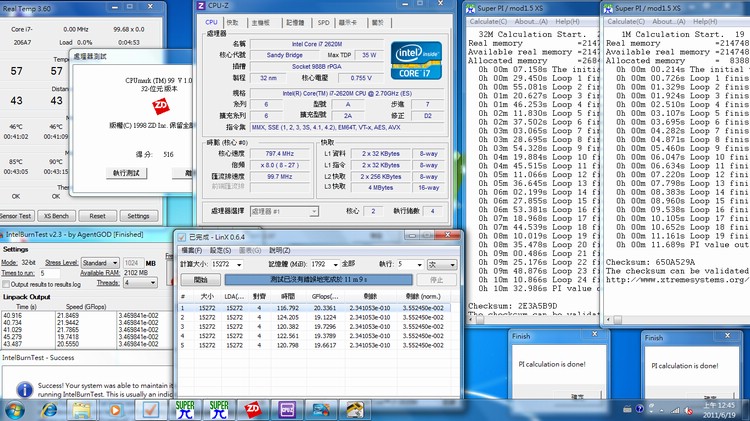Click the yellow tool icon in the taskbar
750x421 pixels.
[355, 410]
